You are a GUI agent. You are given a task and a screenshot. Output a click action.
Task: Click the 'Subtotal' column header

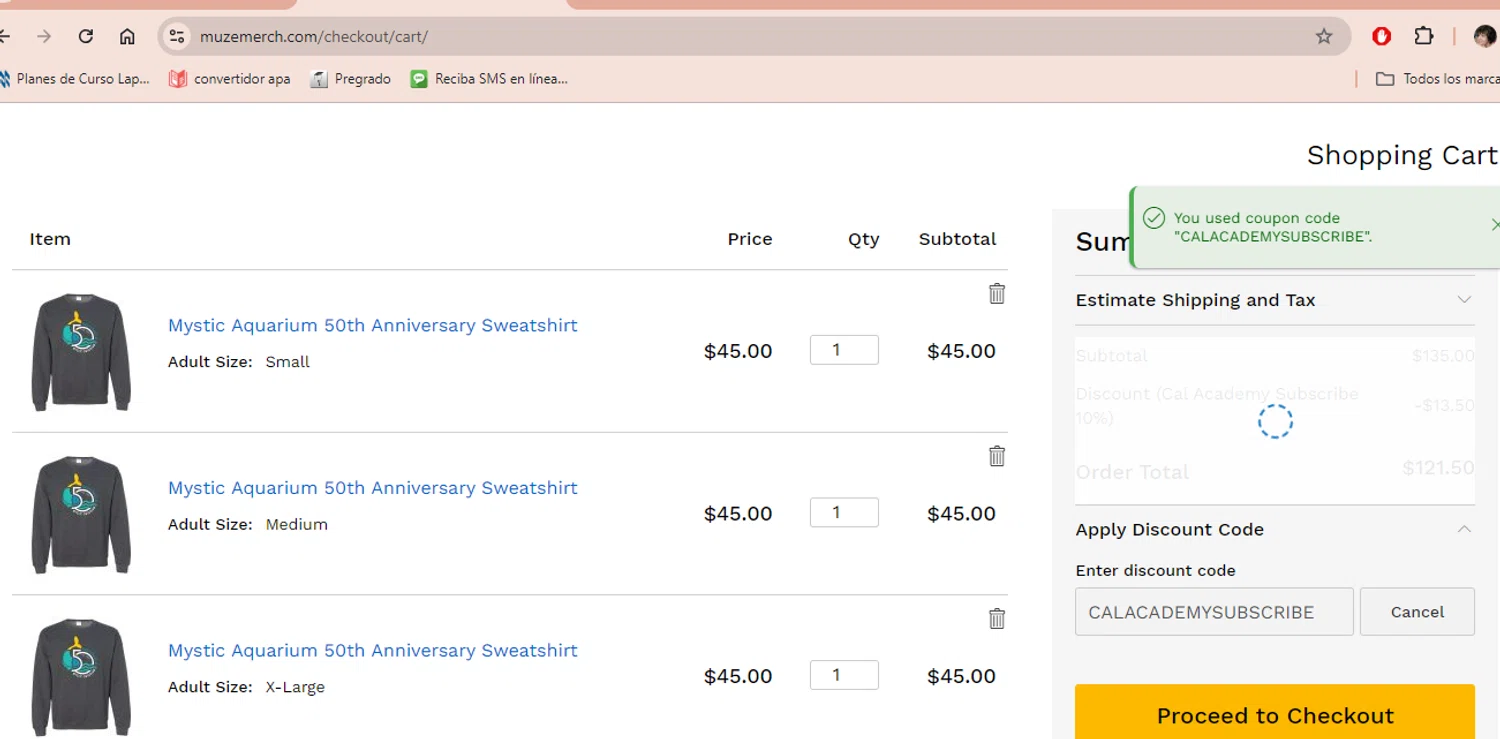coord(957,239)
